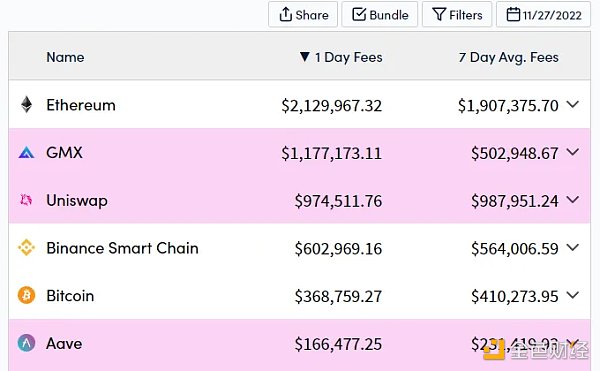The image size is (600, 371).
Task: Sort by 7 Day Avg. Fees column
Action: [509, 57]
